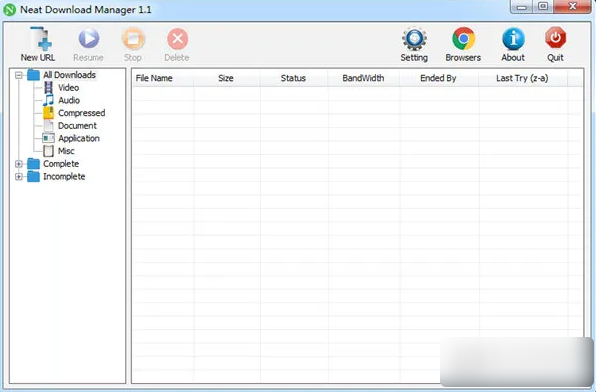Select the Document category label
Image resolution: width=596 pixels, height=392 pixels.
pyautogui.click(x=77, y=125)
